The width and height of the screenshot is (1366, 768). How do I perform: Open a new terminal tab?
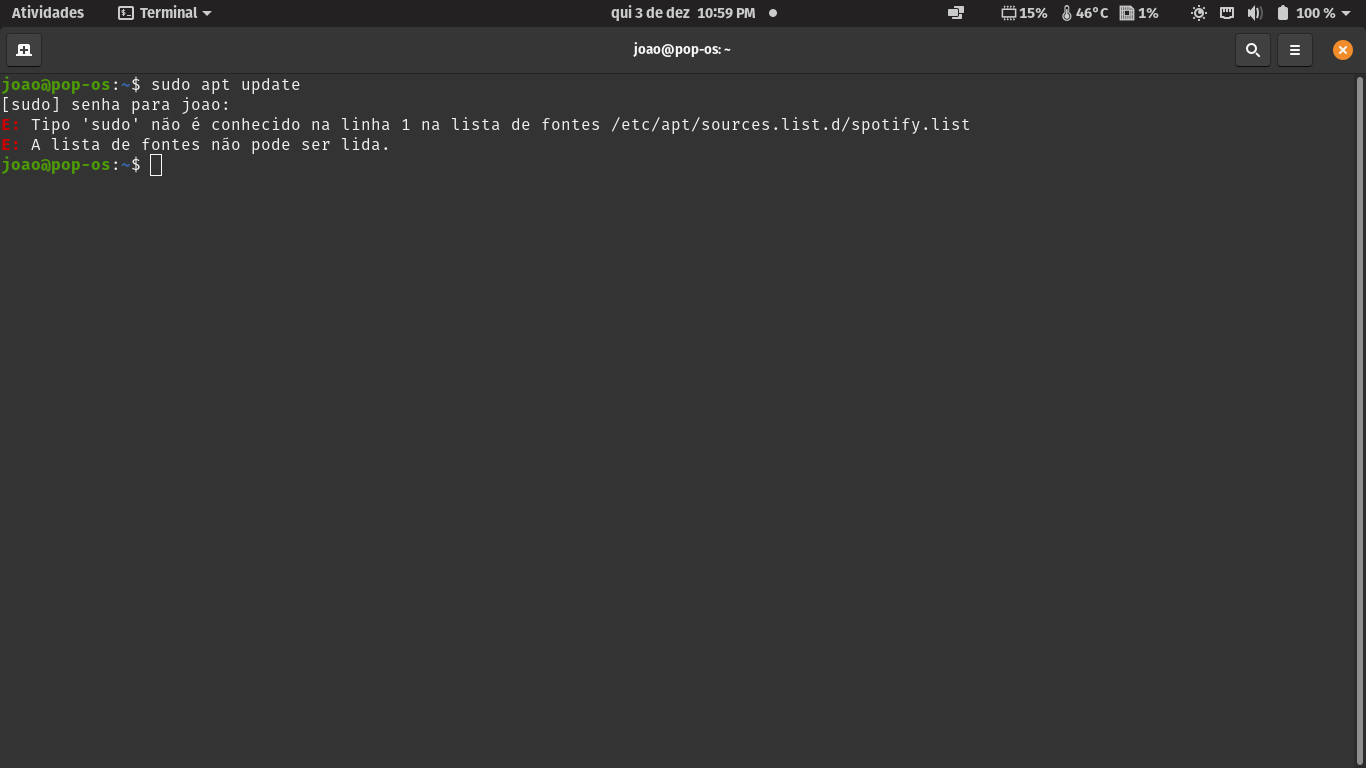coord(24,50)
